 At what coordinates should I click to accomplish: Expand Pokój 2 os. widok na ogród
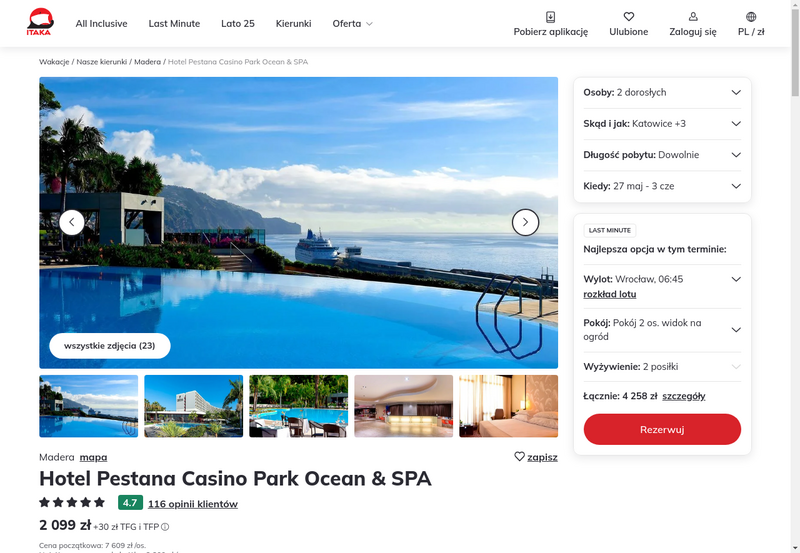(x=662, y=330)
